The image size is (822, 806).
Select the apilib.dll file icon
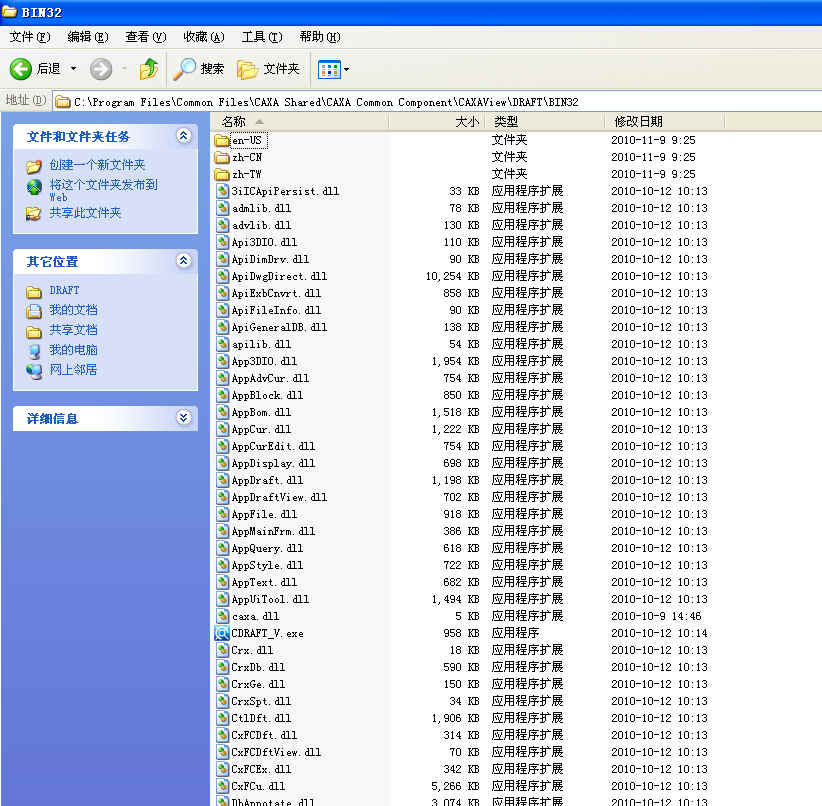(x=223, y=345)
